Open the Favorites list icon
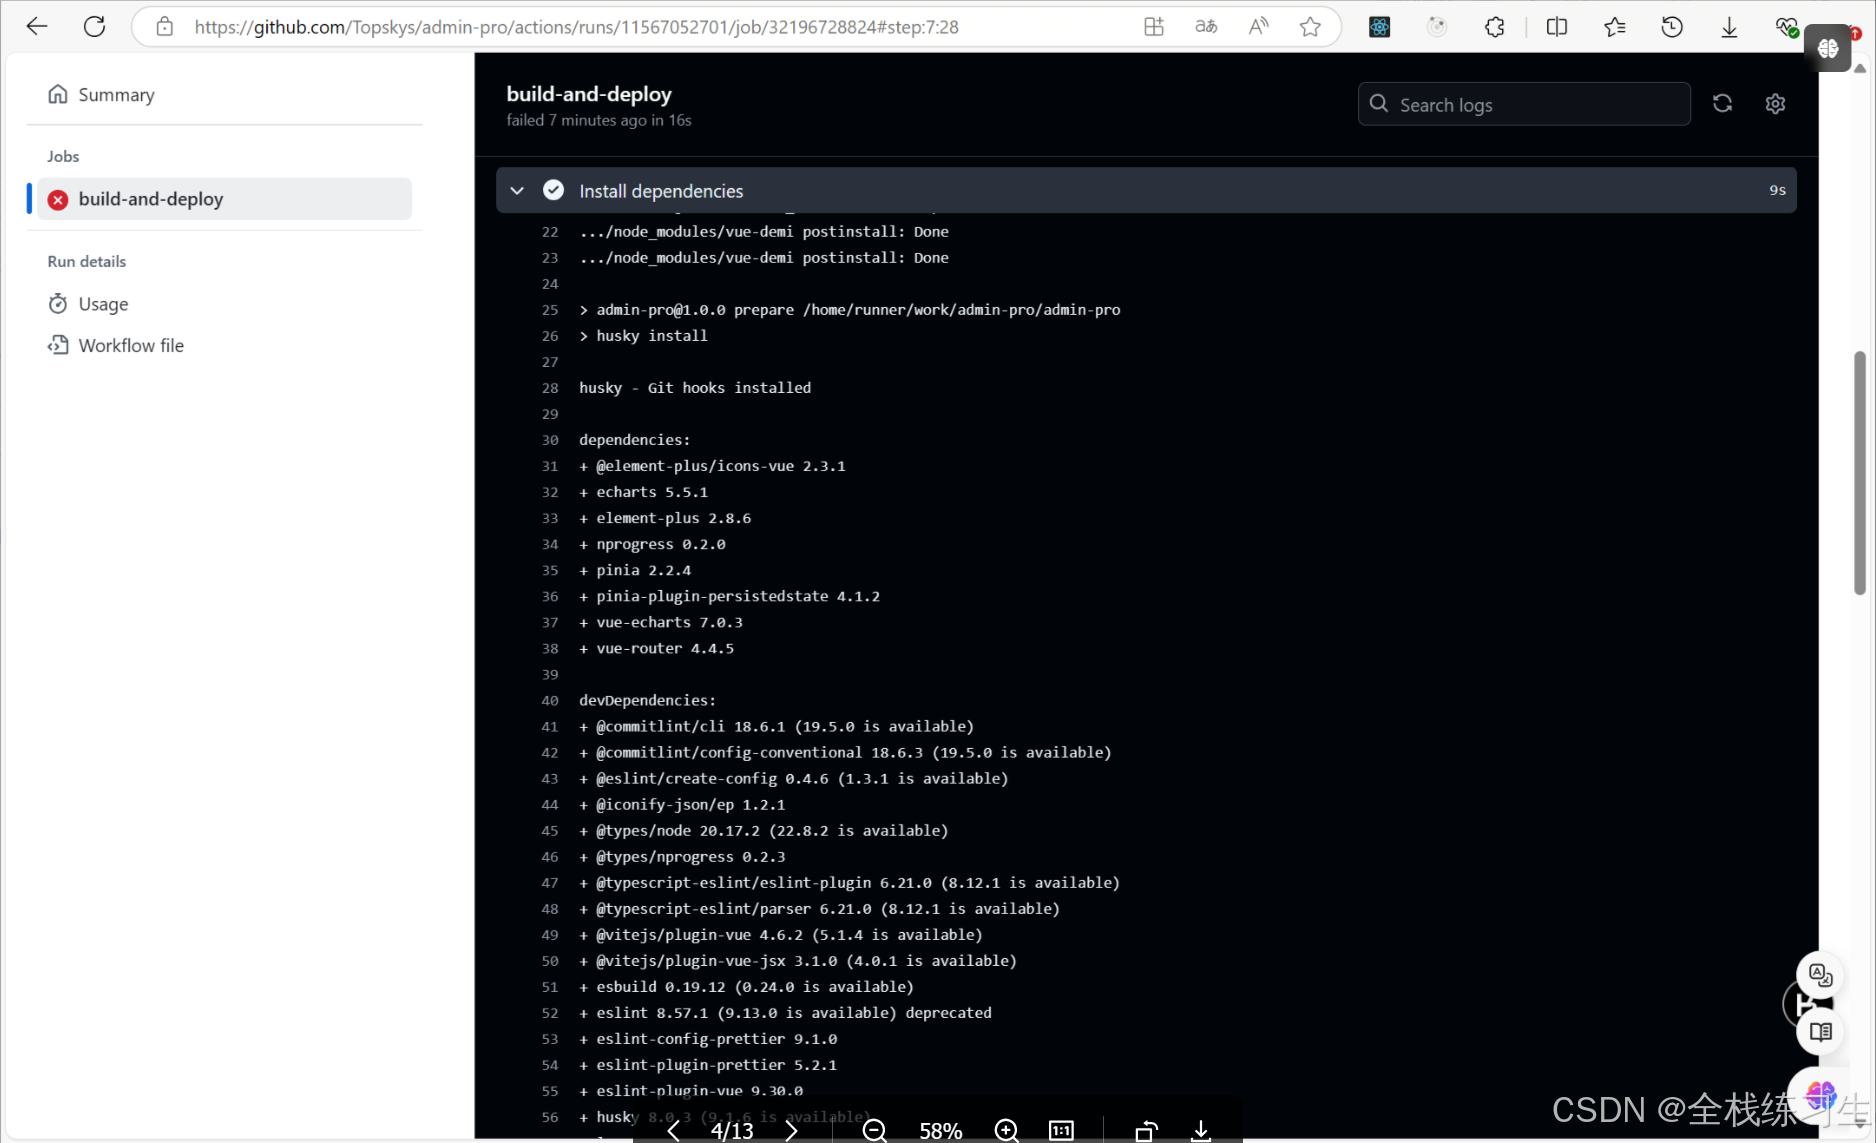The height and width of the screenshot is (1143, 1876). 1614,27
